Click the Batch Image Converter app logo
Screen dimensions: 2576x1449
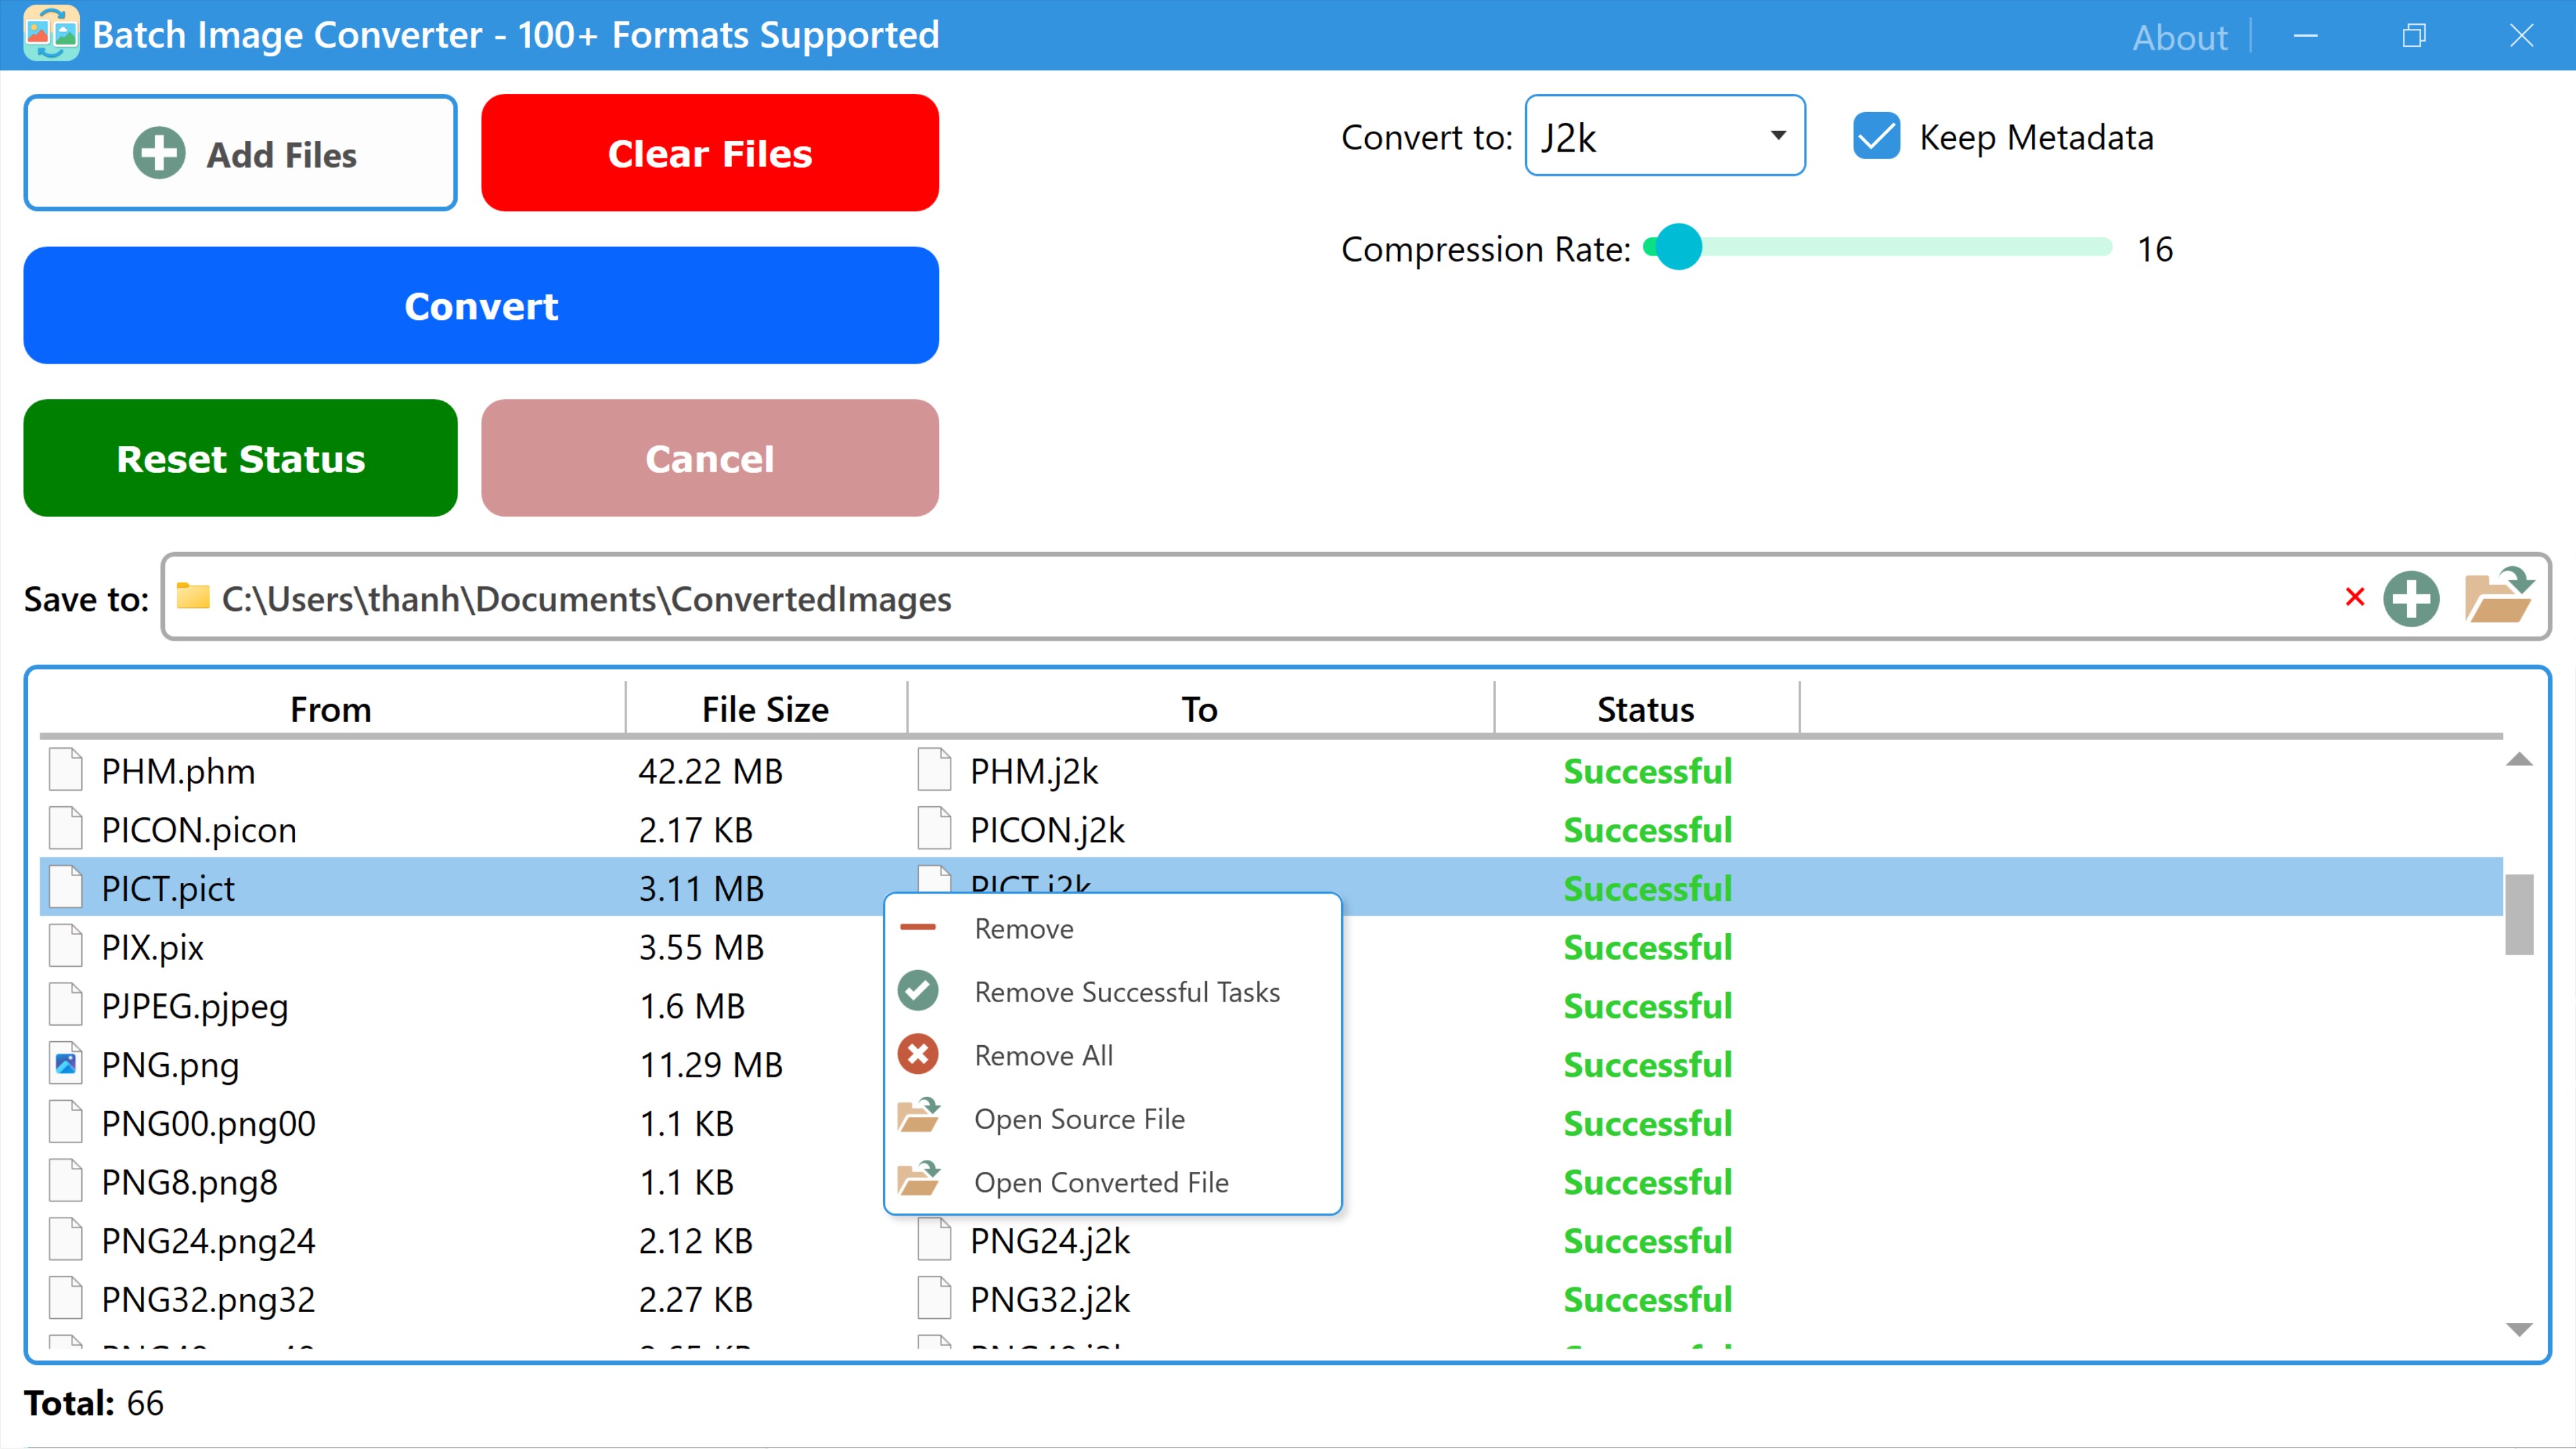click(x=50, y=34)
